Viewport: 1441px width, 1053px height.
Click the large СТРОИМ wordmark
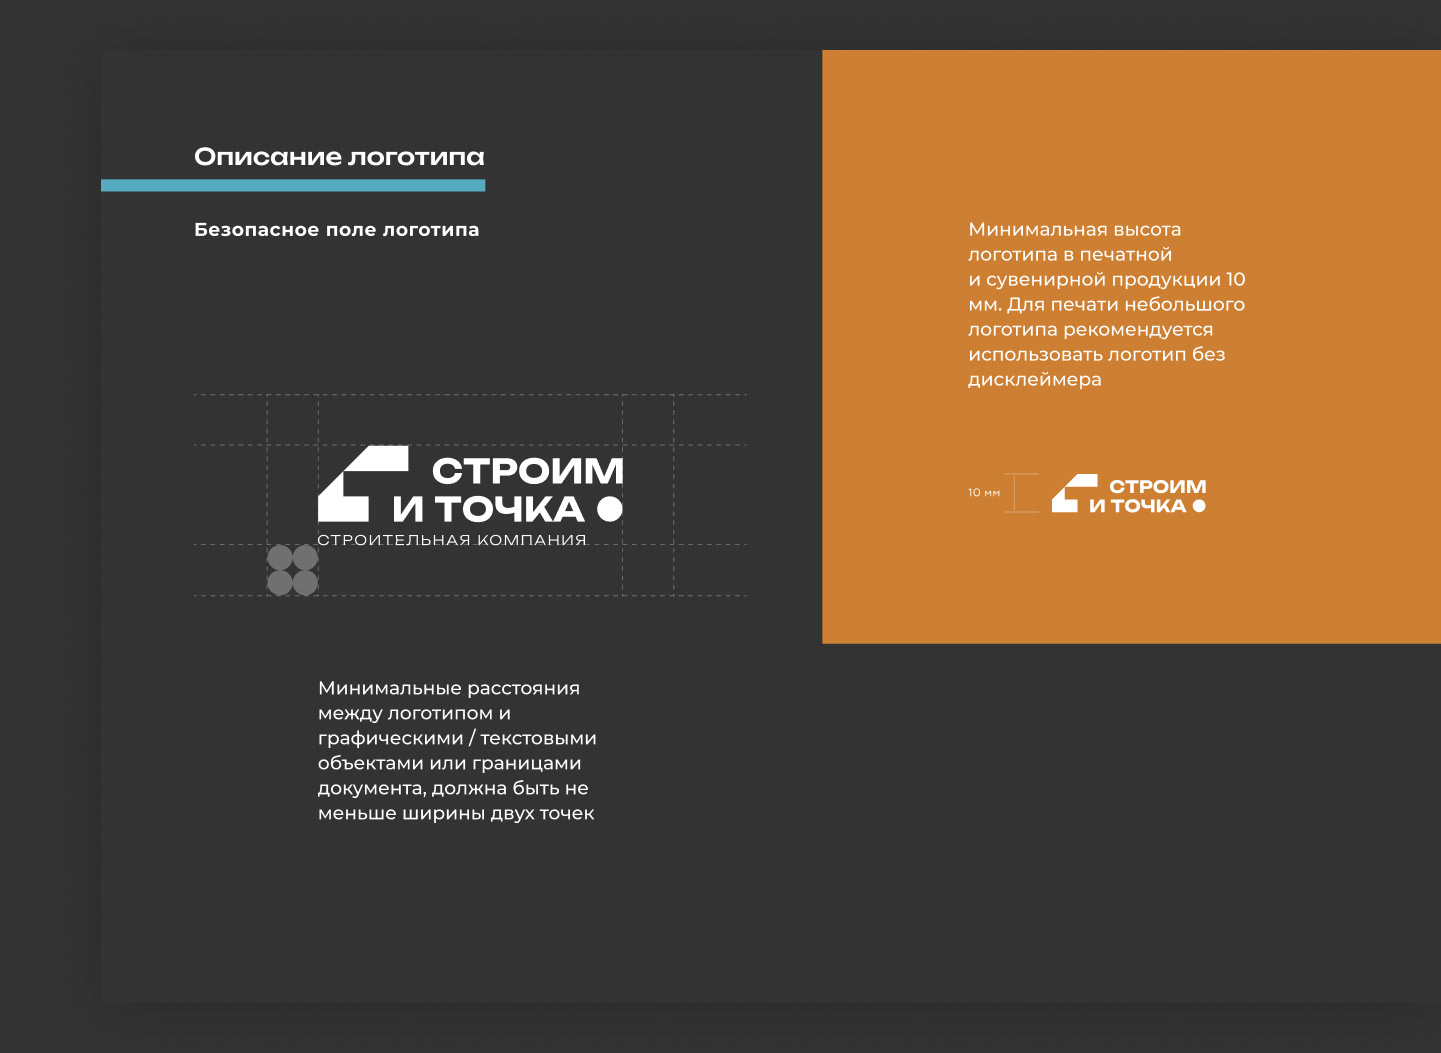coord(527,471)
